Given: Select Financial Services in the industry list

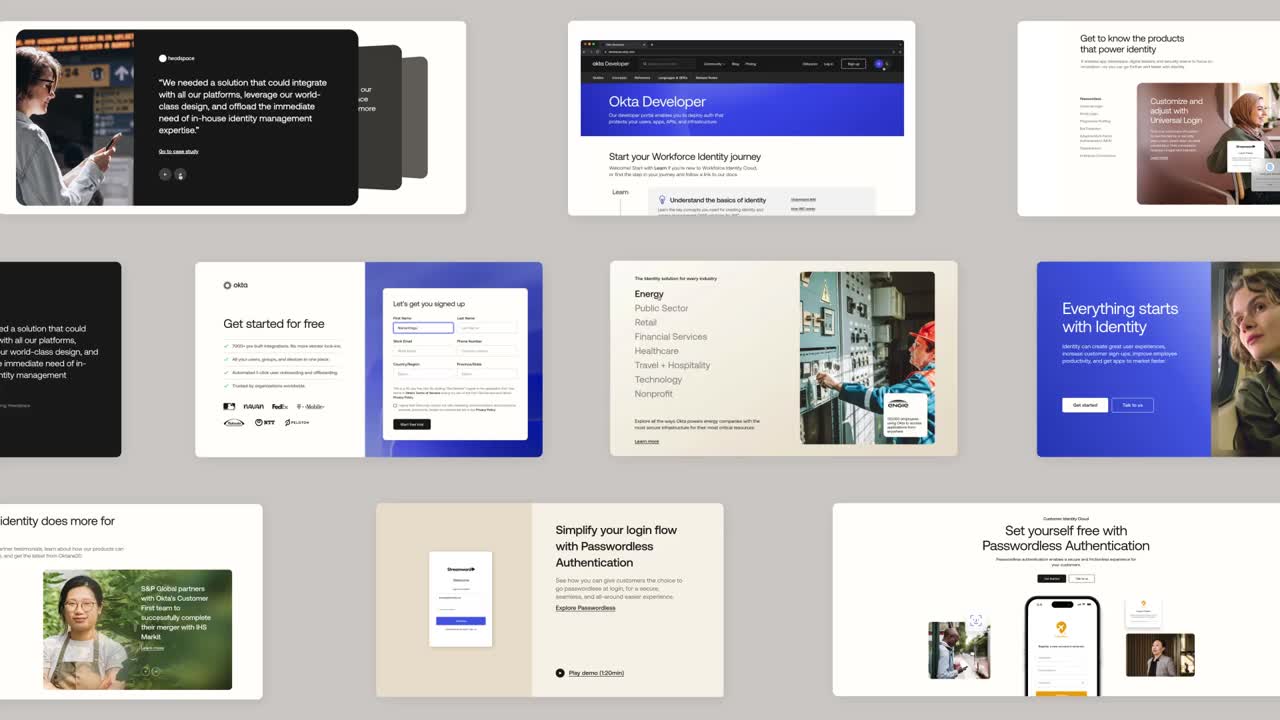Looking at the screenshot, I should [671, 337].
